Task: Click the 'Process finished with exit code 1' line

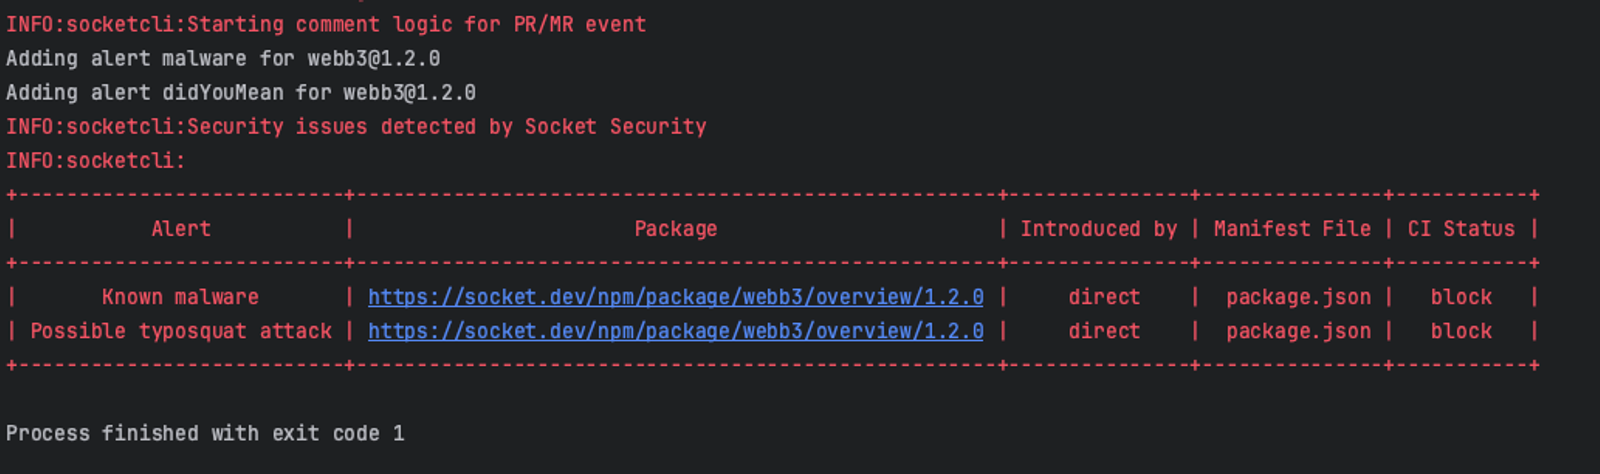Action: click(x=205, y=433)
